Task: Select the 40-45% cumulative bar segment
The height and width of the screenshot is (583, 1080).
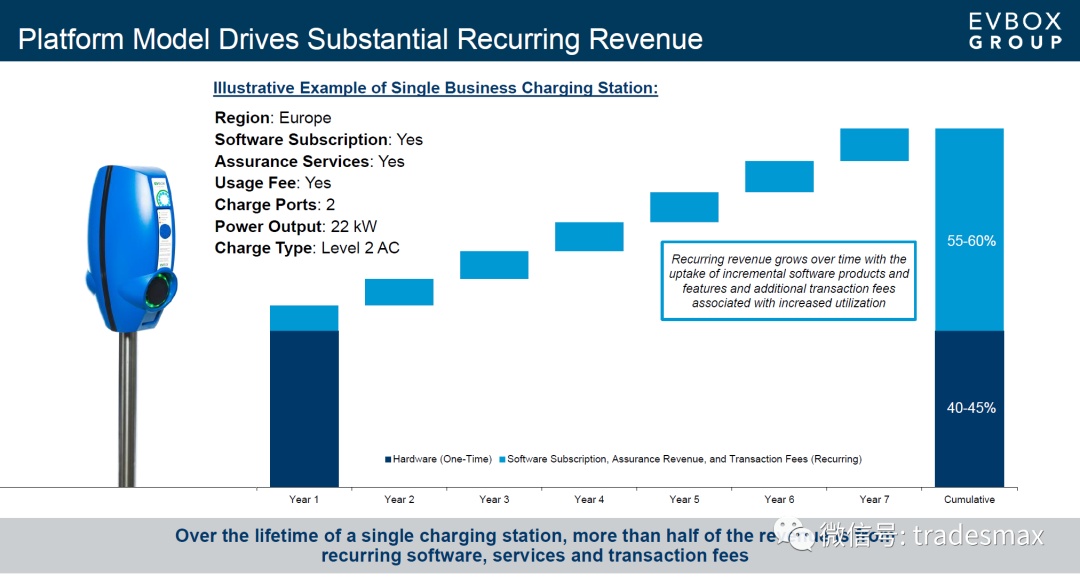Action: (969, 408)
